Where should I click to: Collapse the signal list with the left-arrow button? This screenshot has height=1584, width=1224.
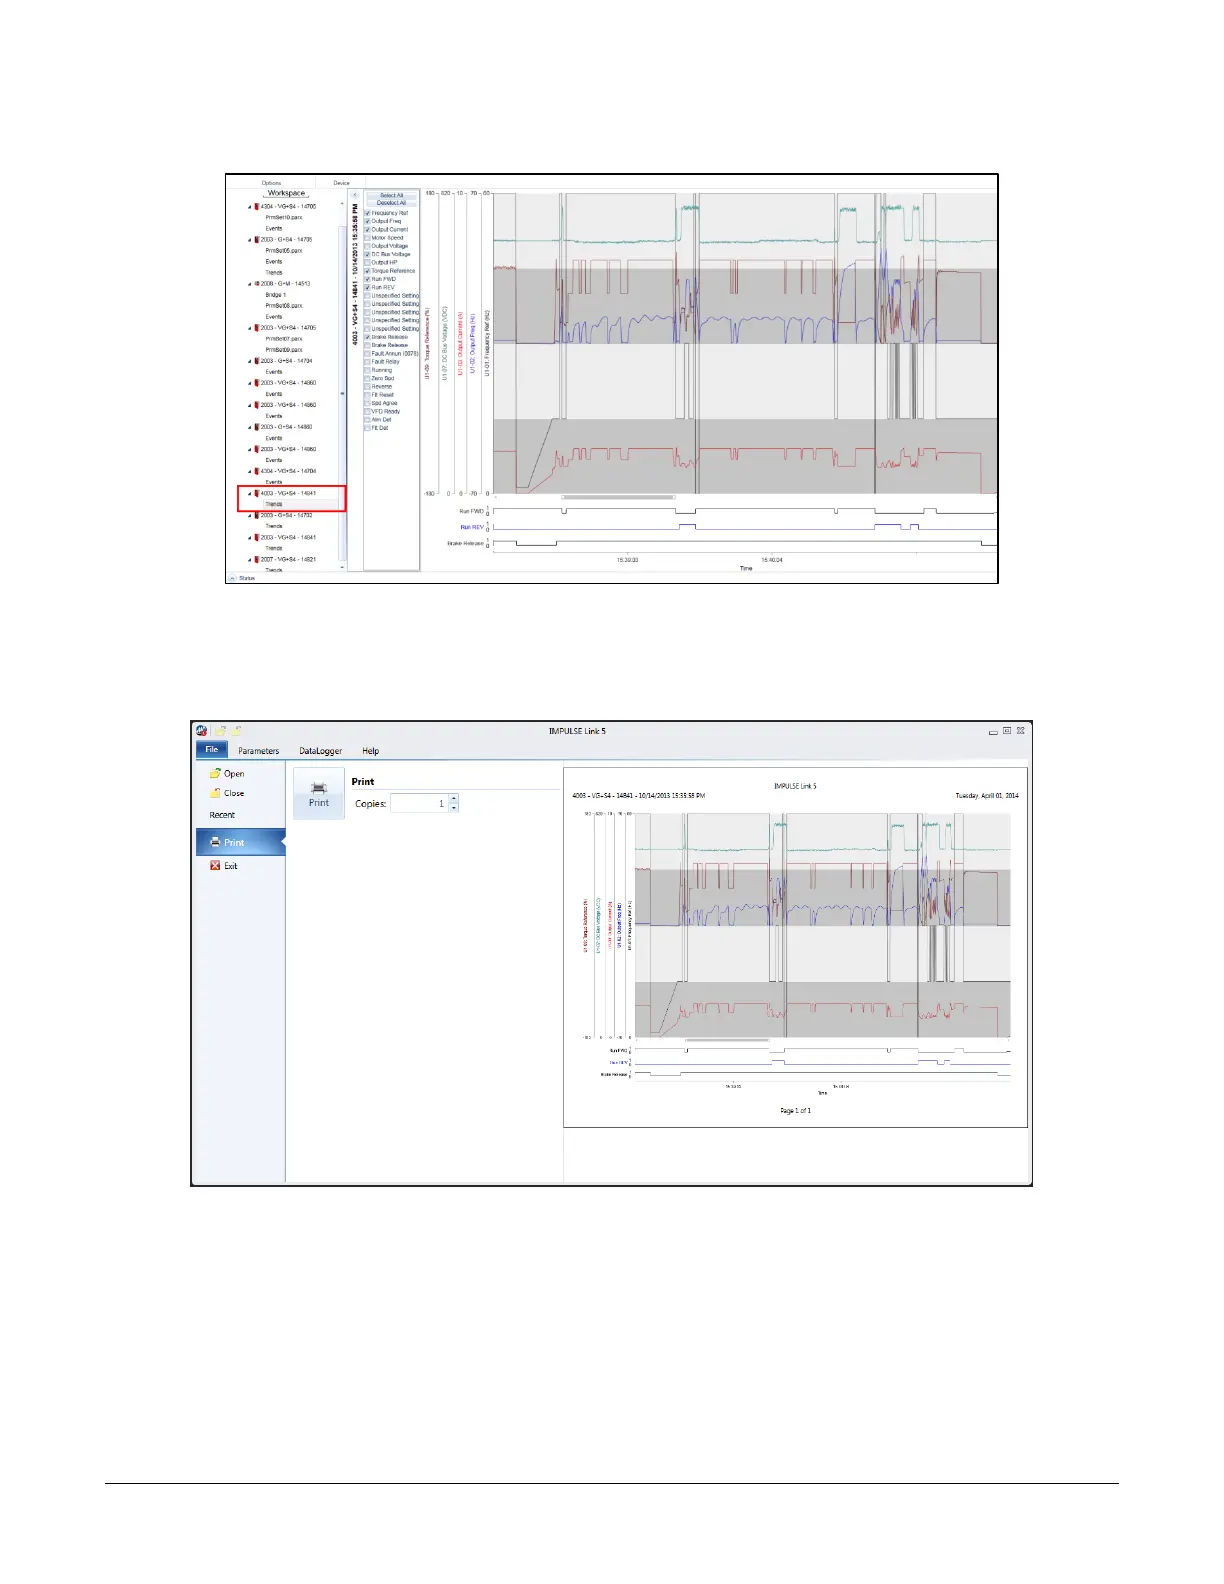coord(355,195)
